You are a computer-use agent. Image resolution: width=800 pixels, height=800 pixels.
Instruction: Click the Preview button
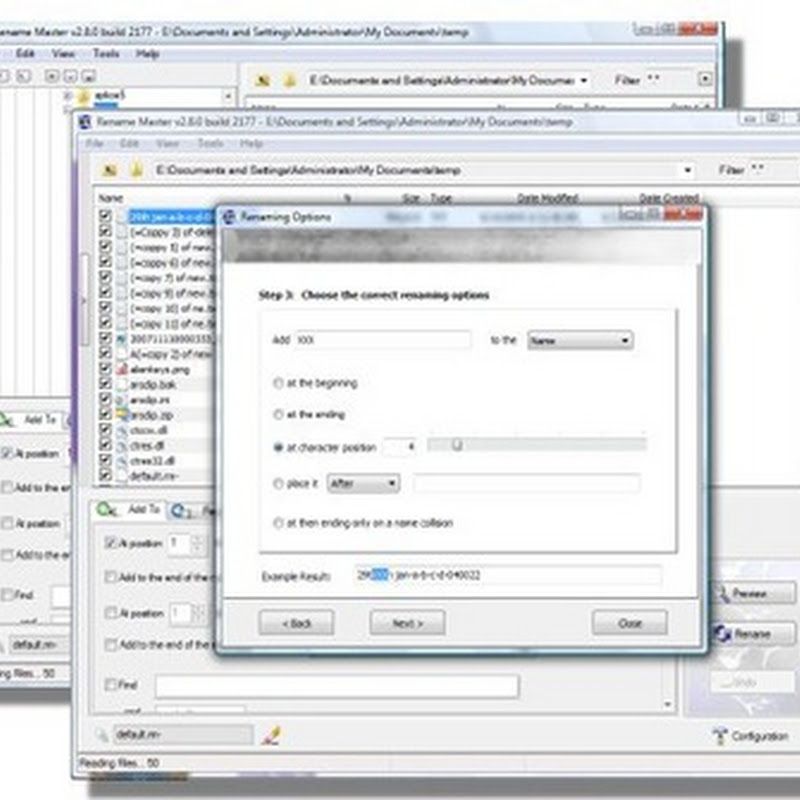pos(753,593)
